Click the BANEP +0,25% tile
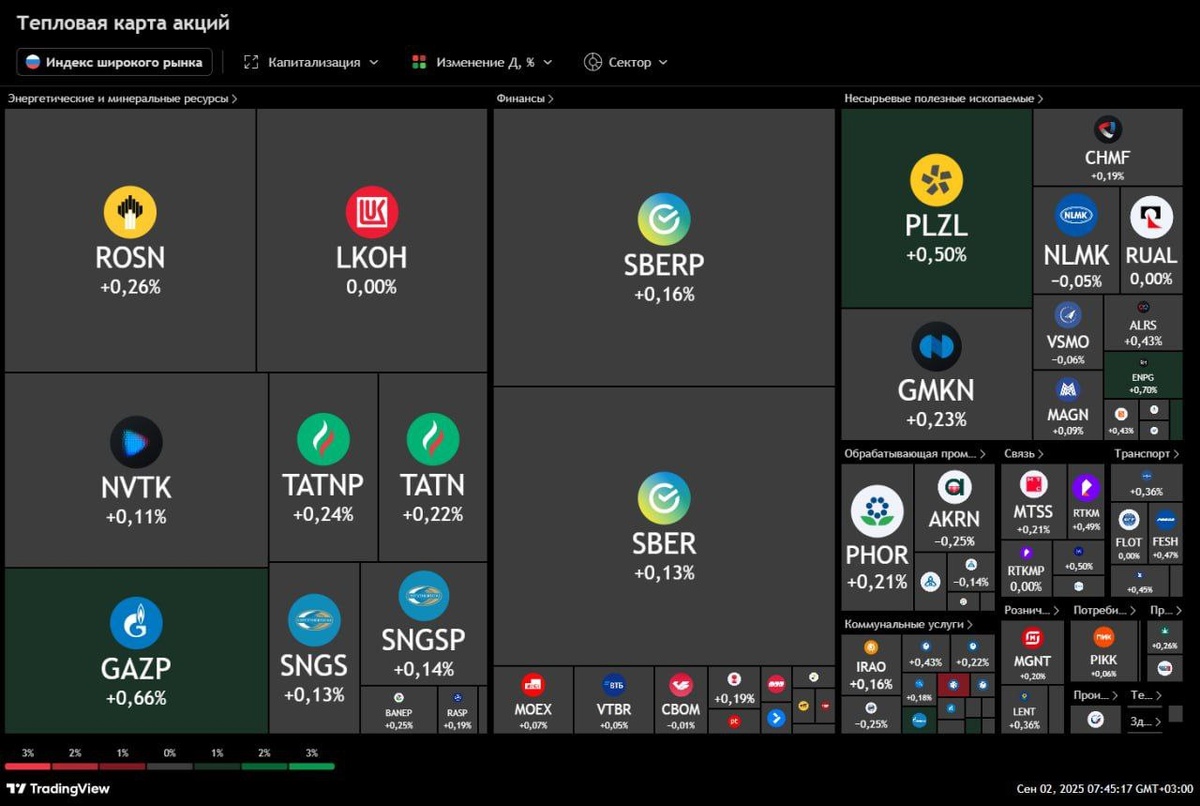The height and width of the screenshot is (806, 1200). (x=399, y=710)
